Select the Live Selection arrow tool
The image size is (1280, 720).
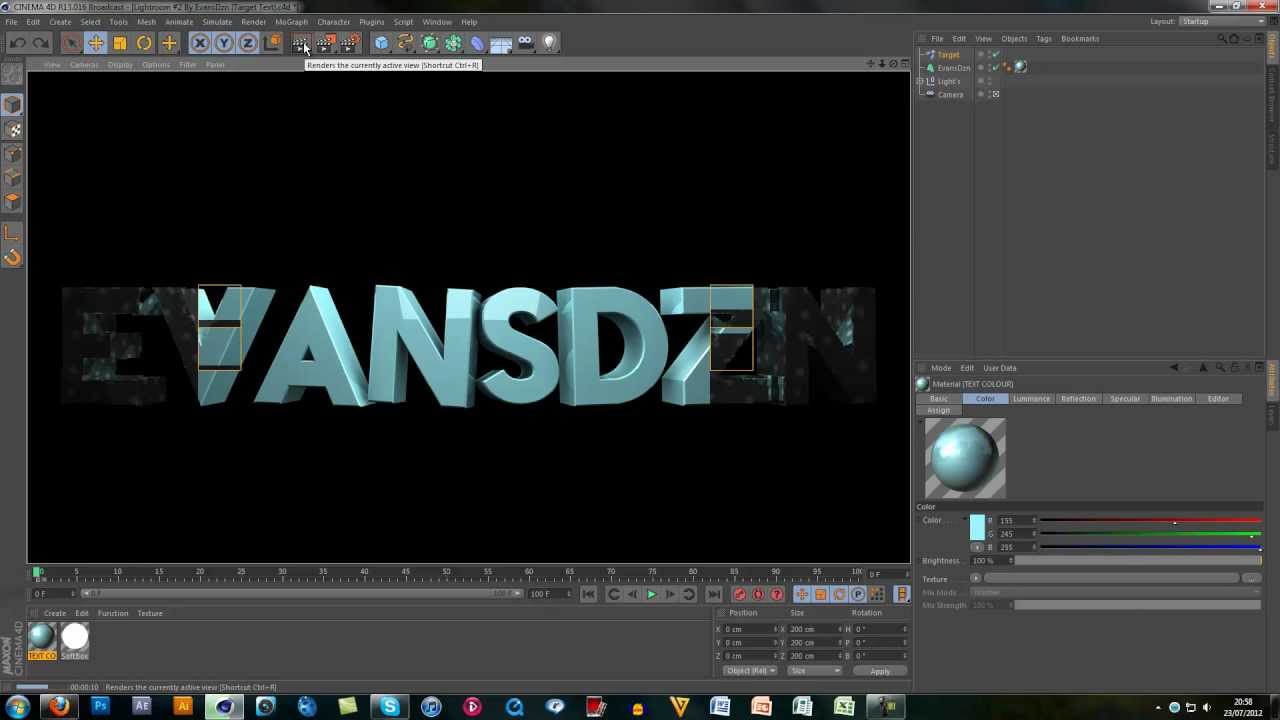(71, 43)
